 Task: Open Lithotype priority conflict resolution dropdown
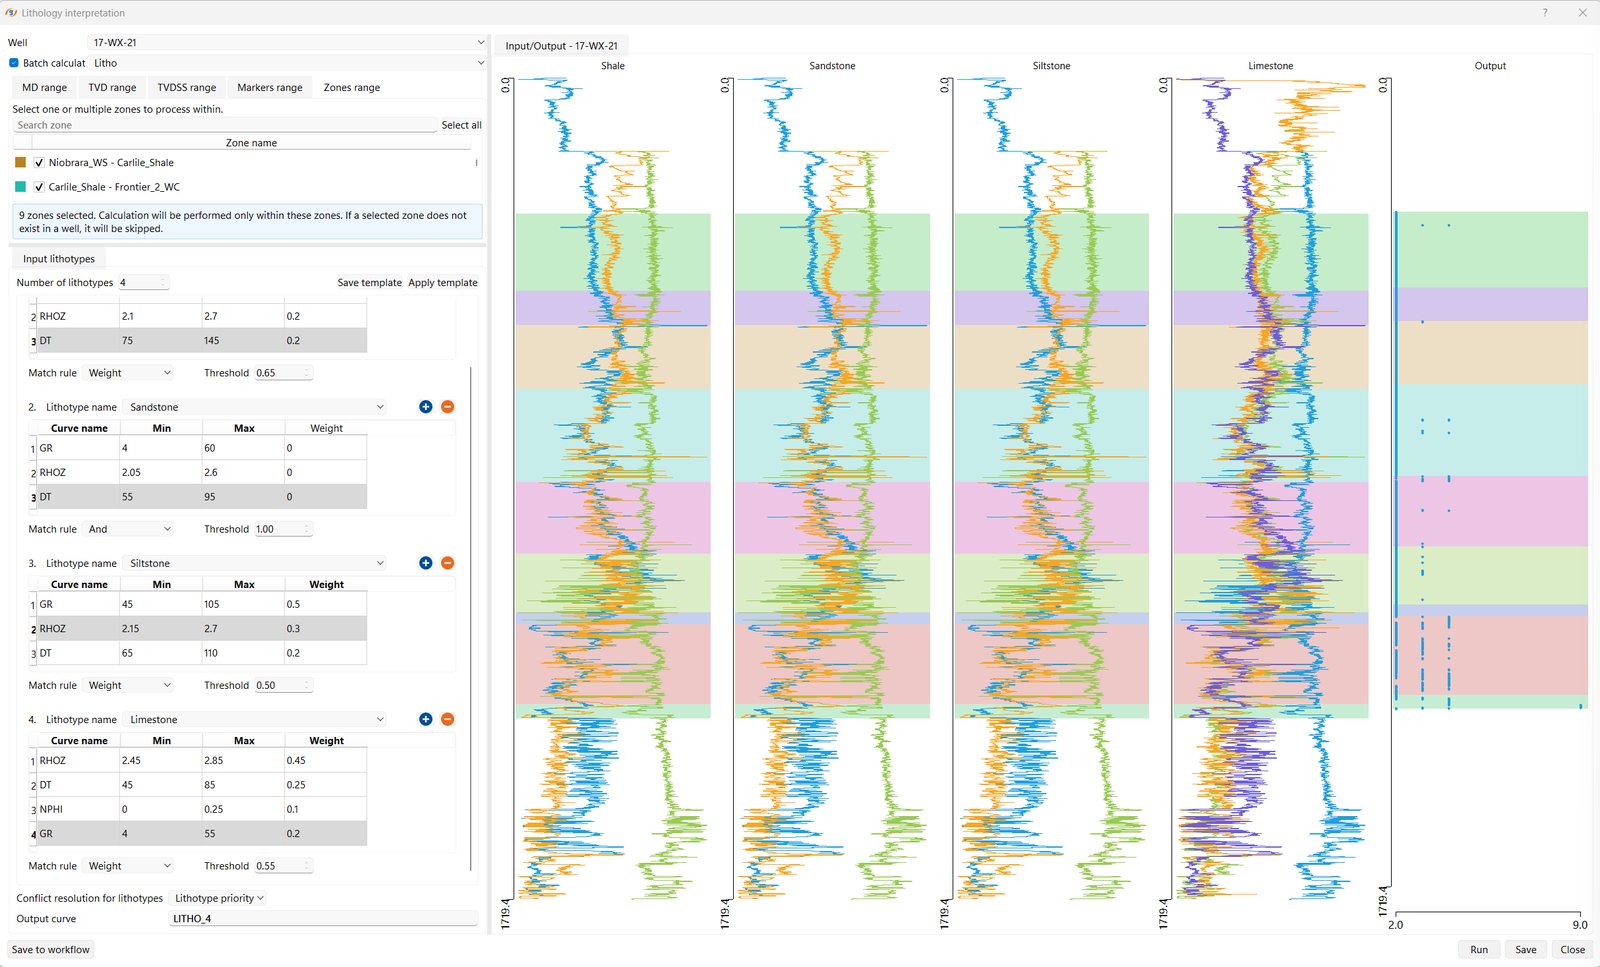click(218, 898)
